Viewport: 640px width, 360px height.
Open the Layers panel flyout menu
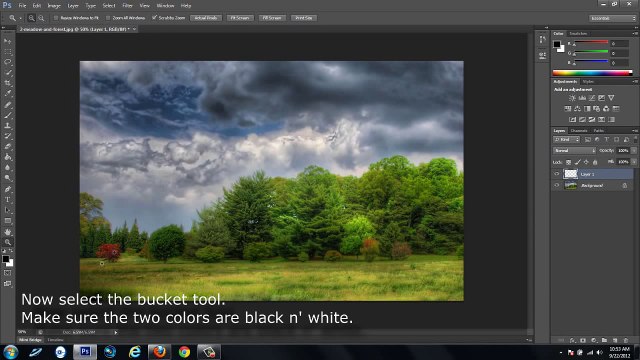tap(635, 131)
